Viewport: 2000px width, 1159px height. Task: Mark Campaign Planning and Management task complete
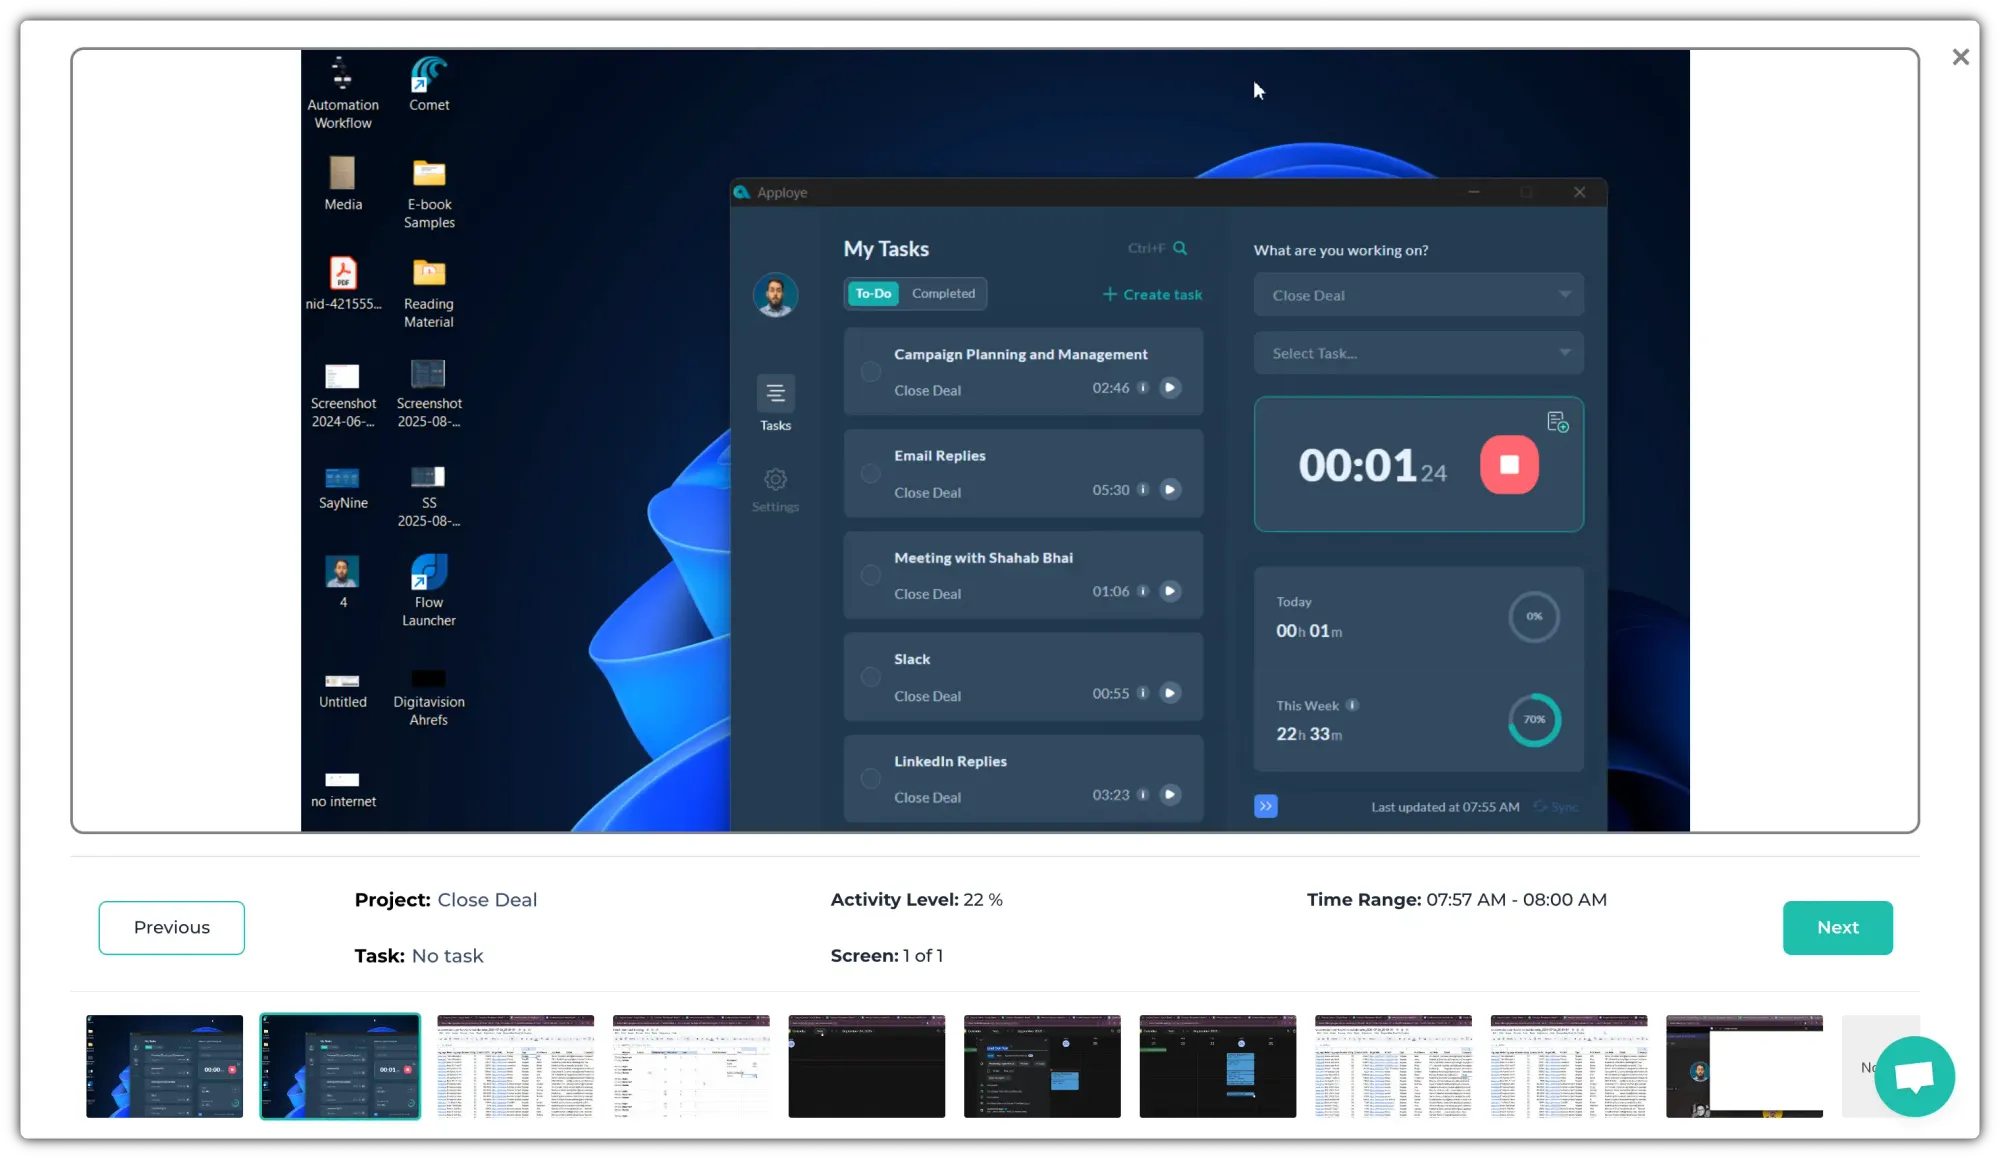871,372
